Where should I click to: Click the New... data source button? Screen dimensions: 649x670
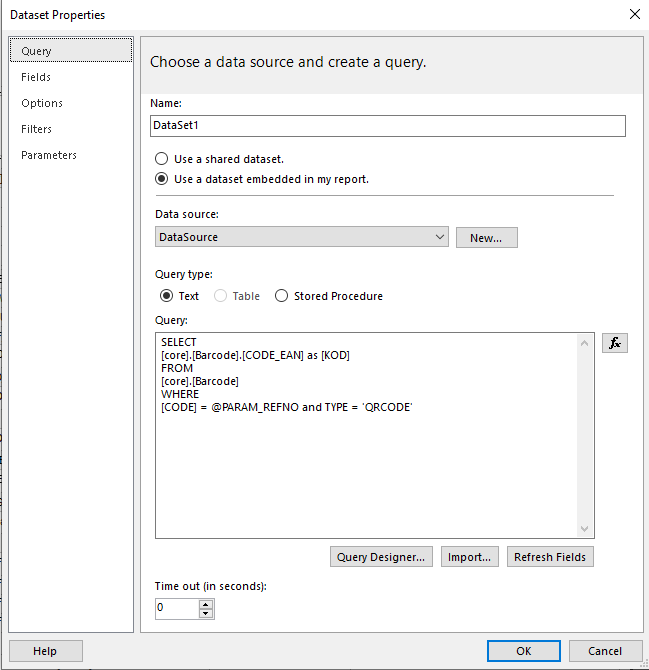486,237
